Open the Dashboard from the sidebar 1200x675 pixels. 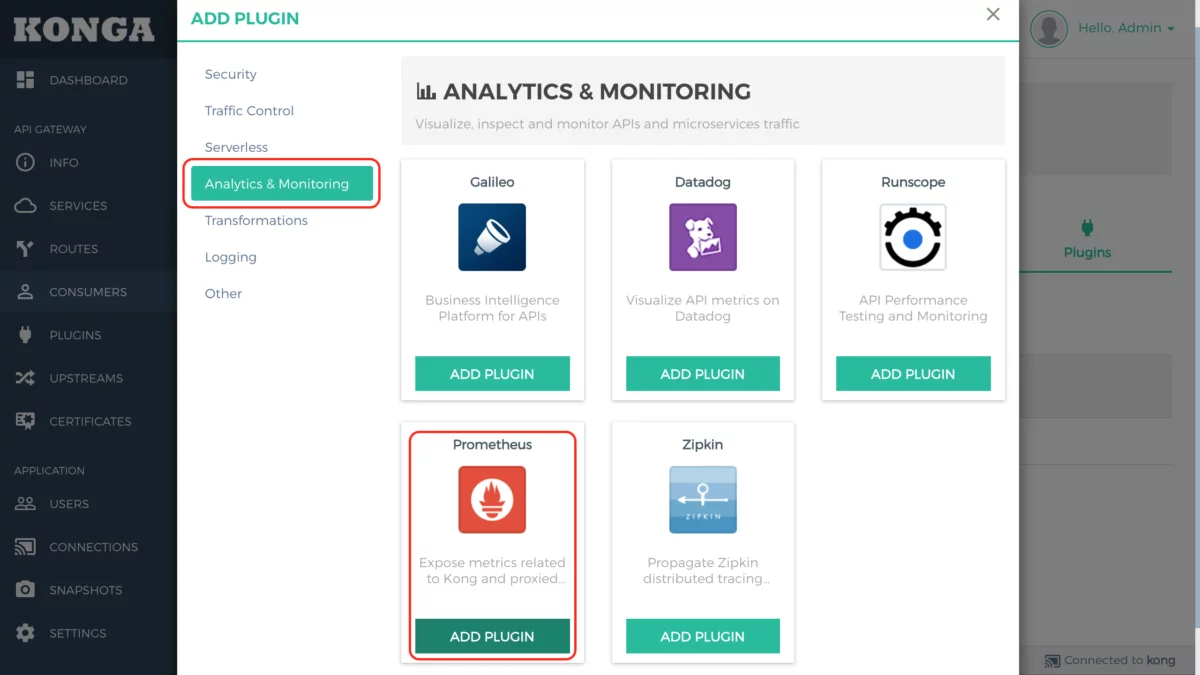coord(88,80)
